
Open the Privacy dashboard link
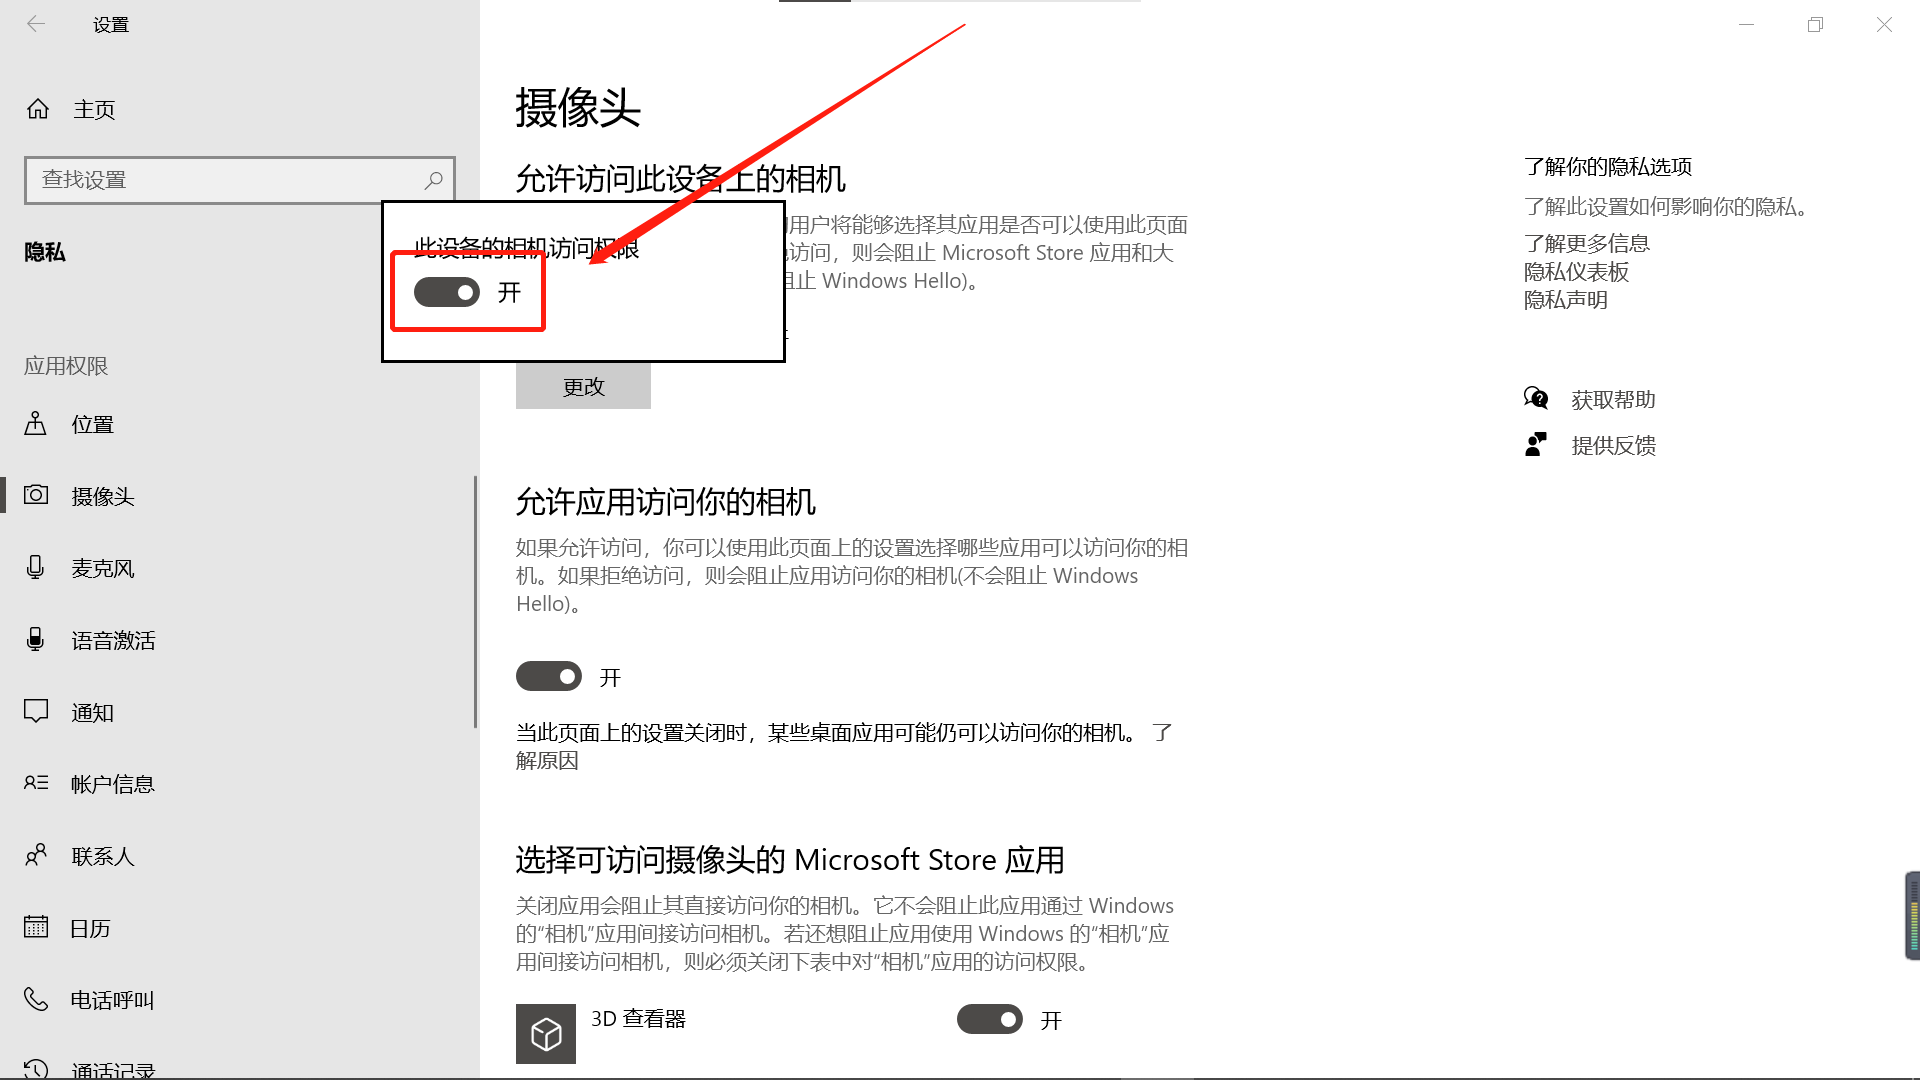point(1576,272)
